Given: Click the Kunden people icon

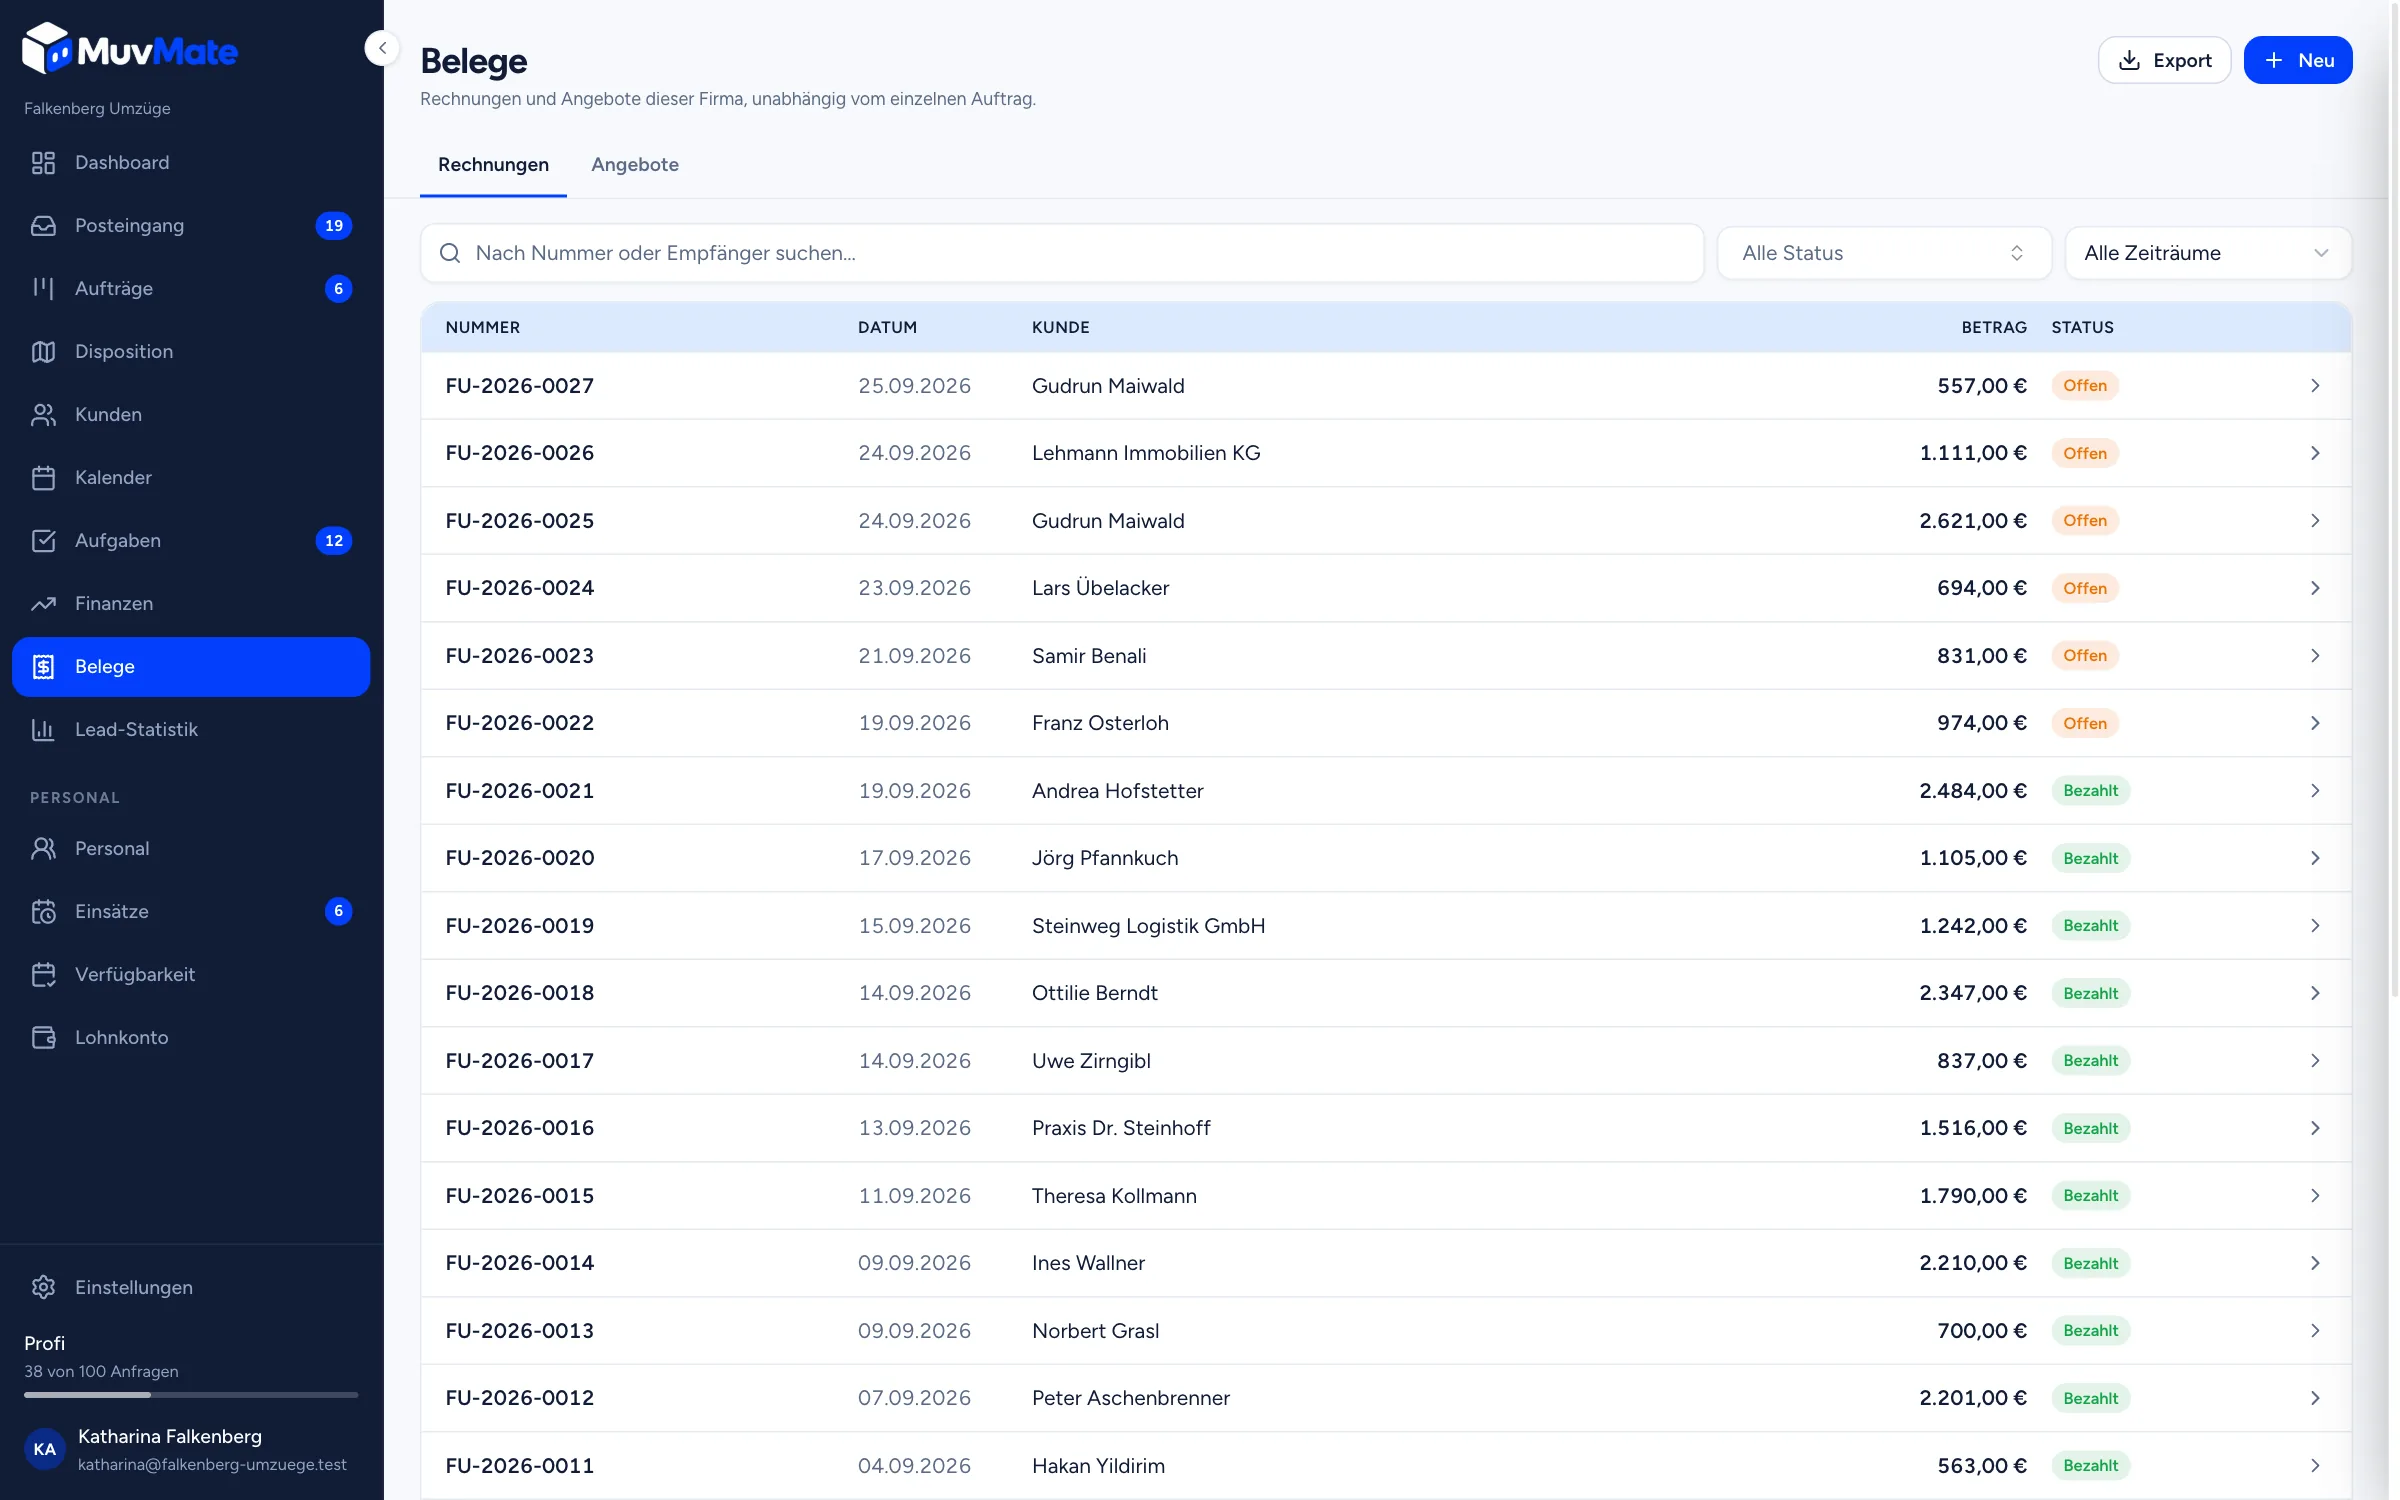Looking at the screenshot, I should tap(43, 415).
